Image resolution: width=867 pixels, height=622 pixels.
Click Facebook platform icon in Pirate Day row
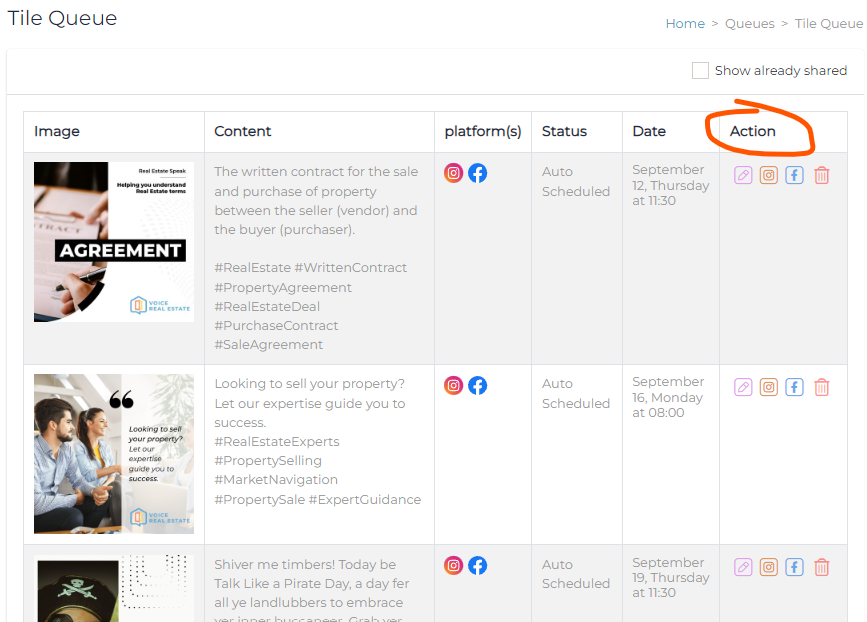[x=478, y=566]
